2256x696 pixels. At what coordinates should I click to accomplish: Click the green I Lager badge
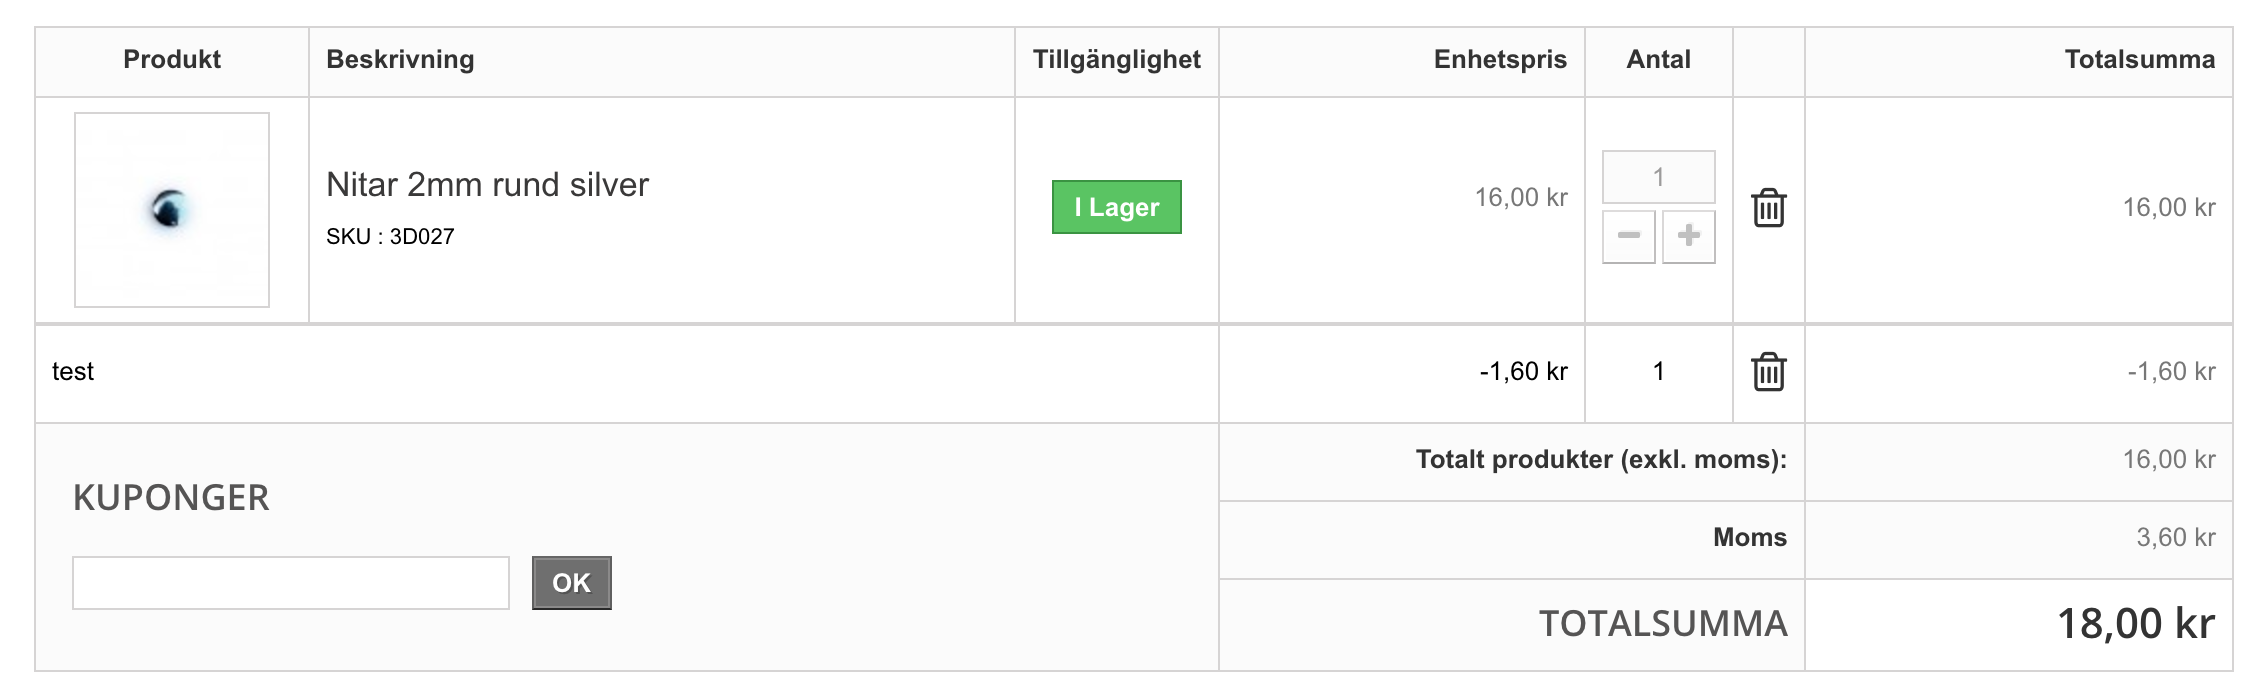1116,207
